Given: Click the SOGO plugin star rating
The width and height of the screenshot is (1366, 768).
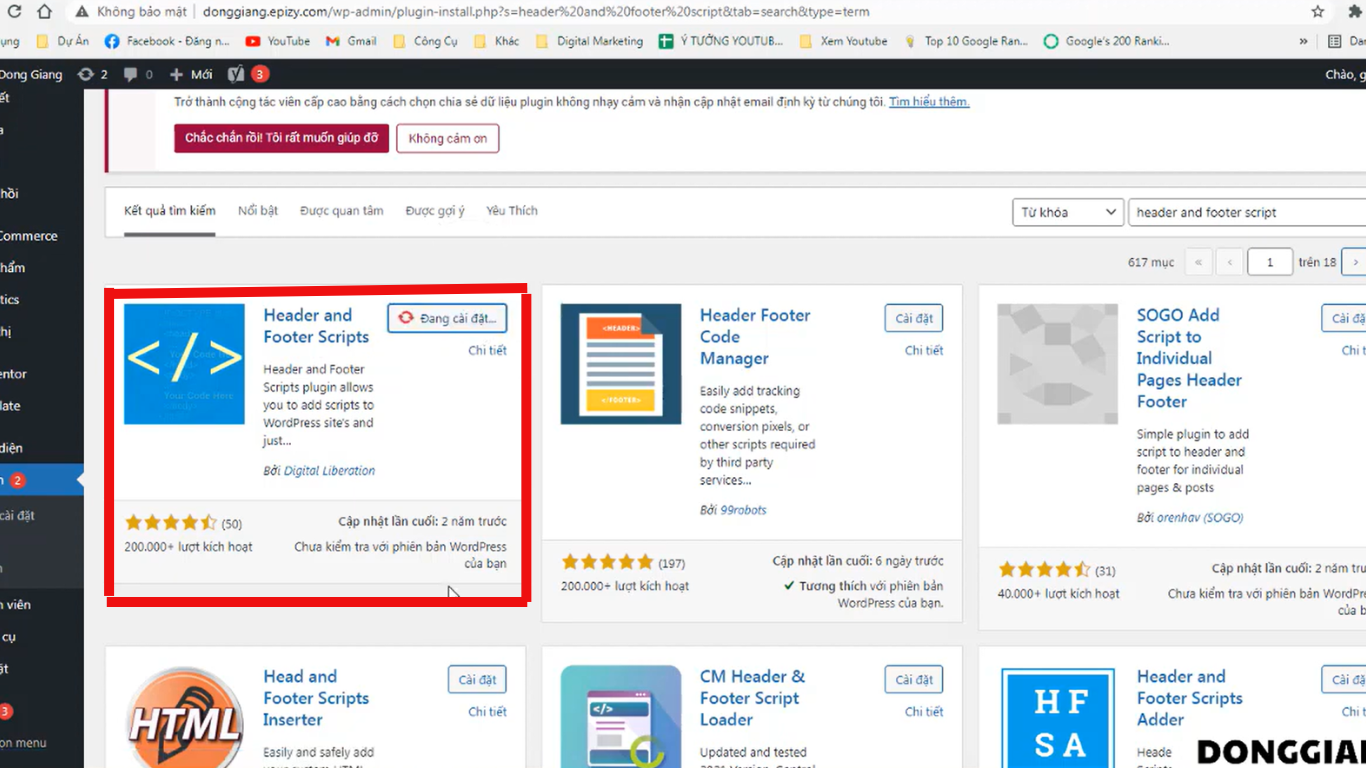Looking at the screenshot, I should [1044, 570].
